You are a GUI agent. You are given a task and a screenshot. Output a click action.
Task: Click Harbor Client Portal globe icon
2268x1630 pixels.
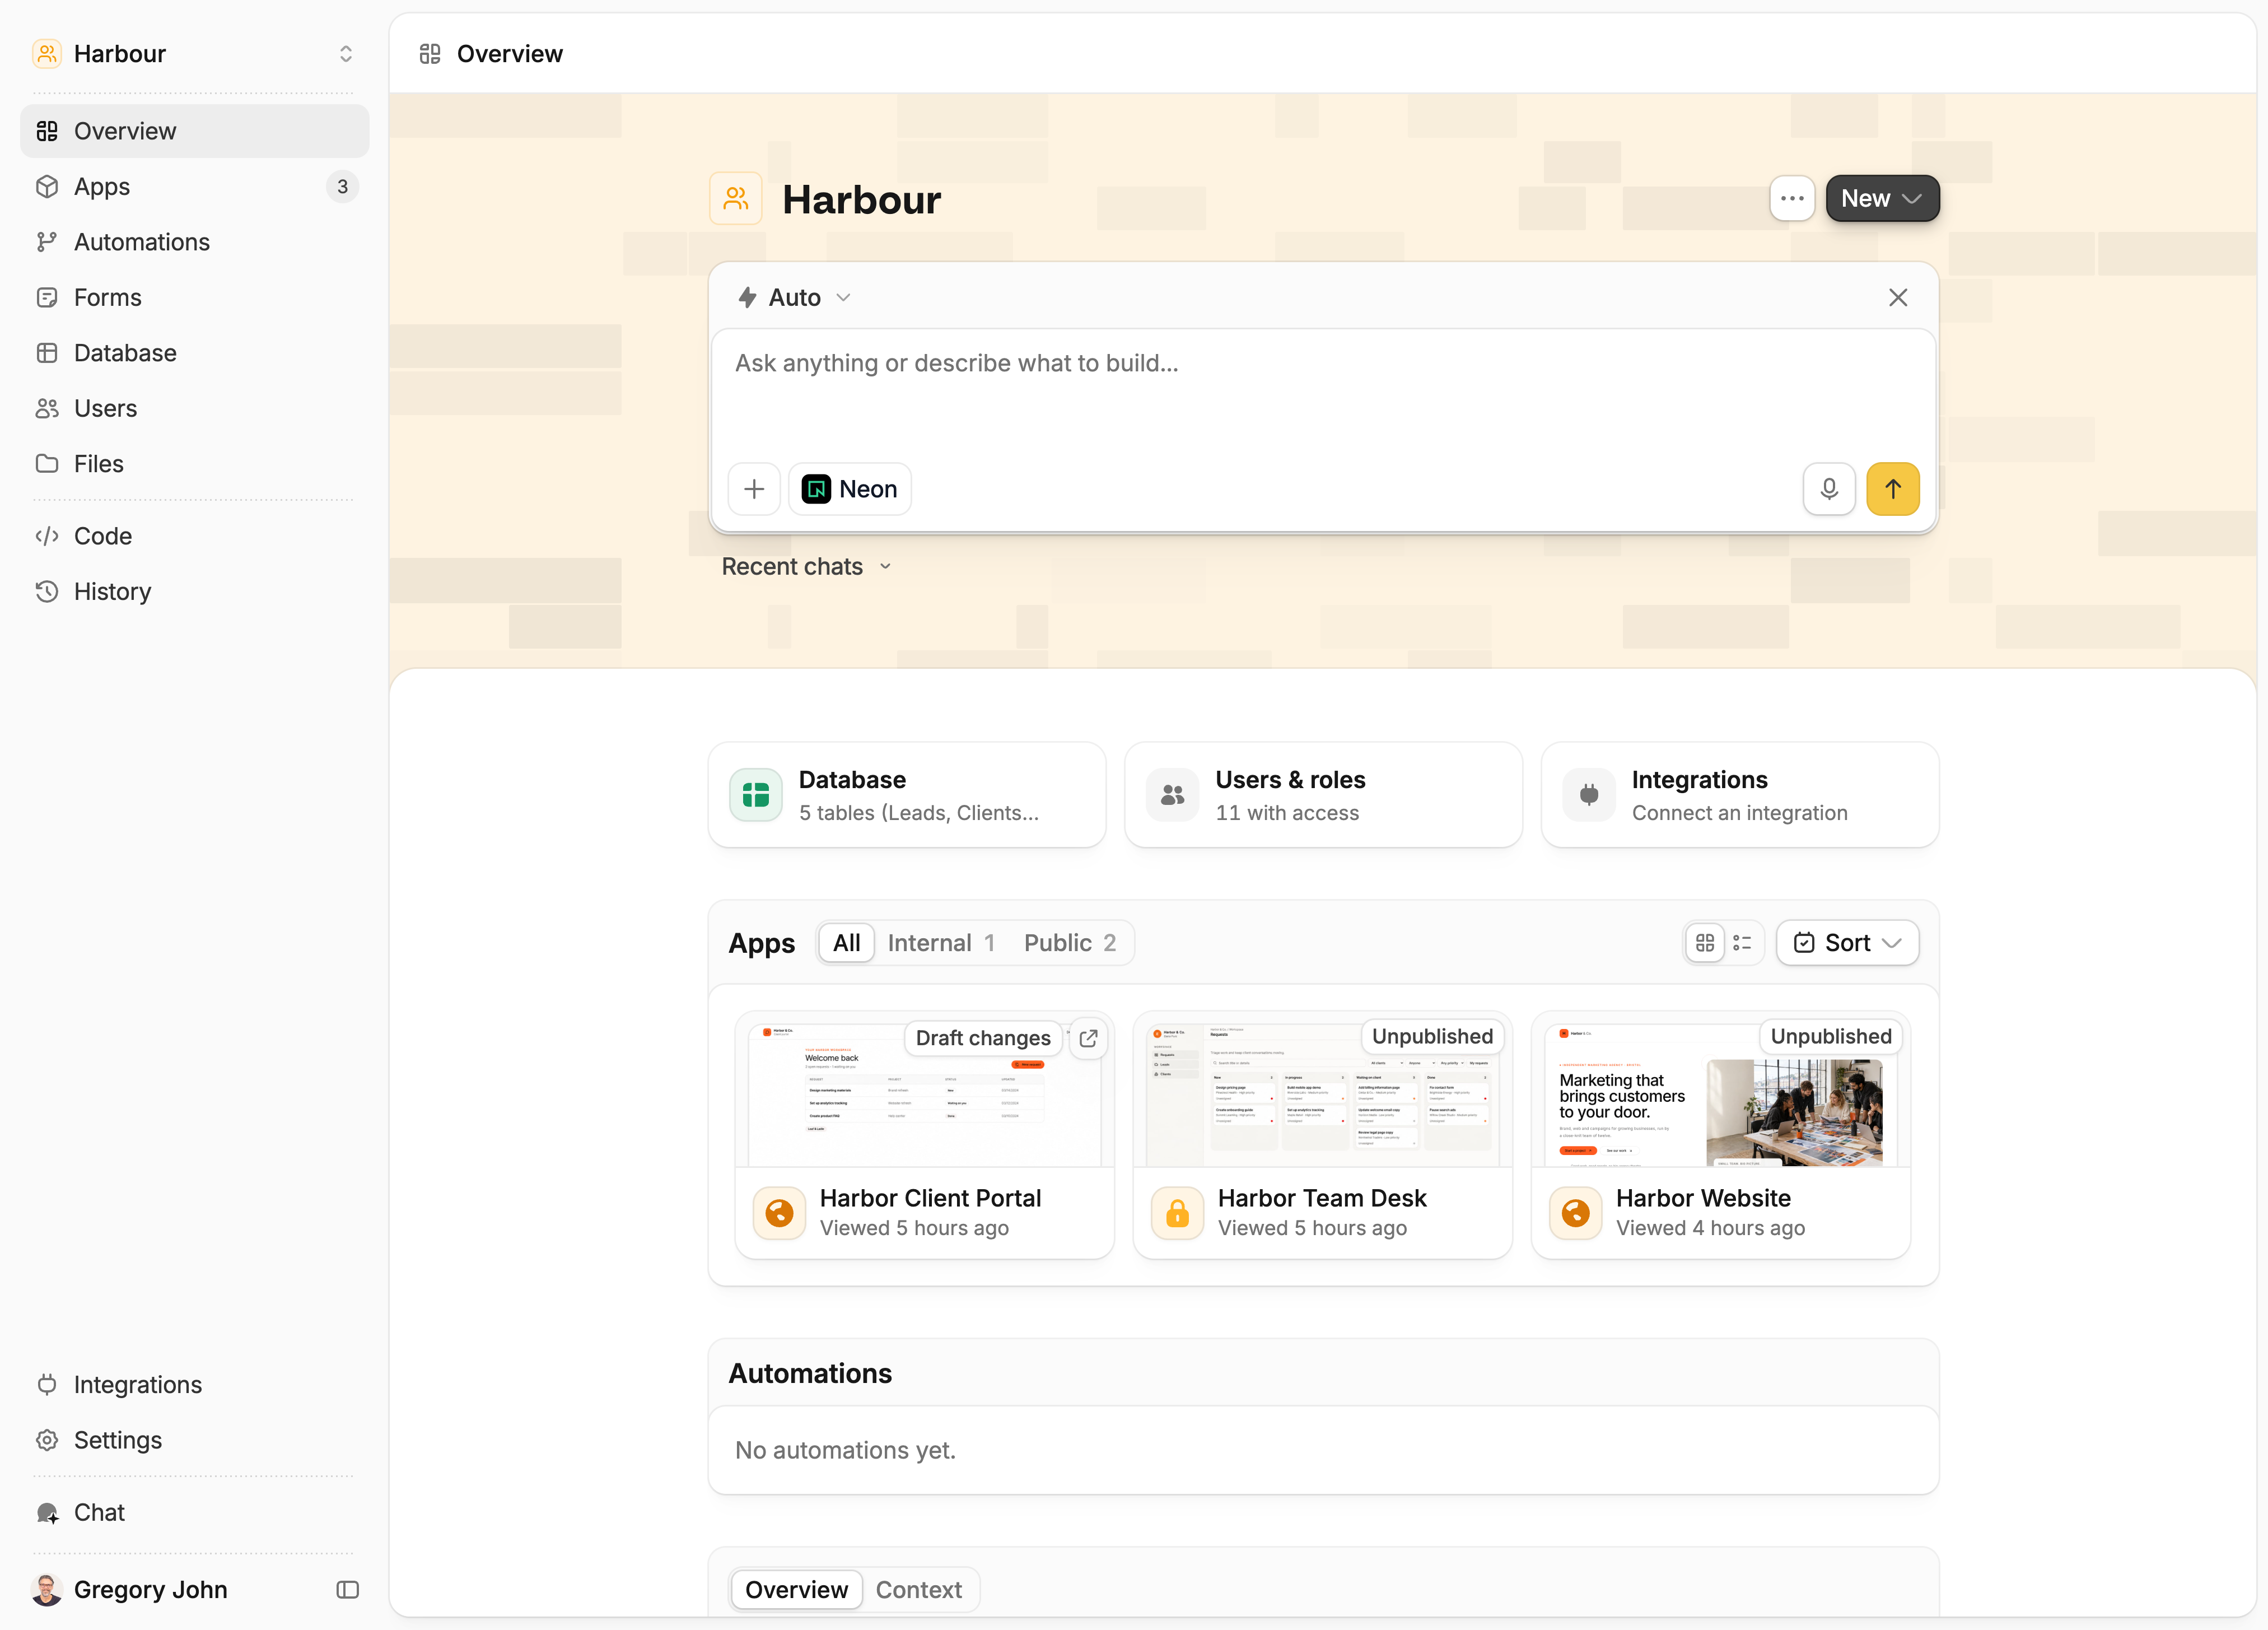click(779, 1213)
